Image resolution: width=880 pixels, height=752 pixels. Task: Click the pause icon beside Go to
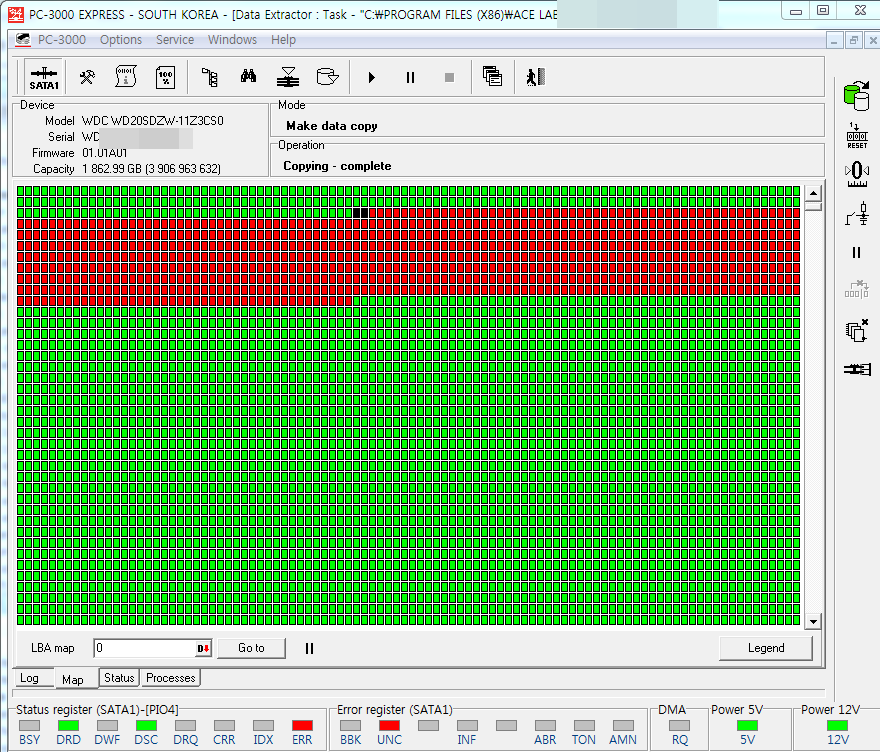coord(309,649)
